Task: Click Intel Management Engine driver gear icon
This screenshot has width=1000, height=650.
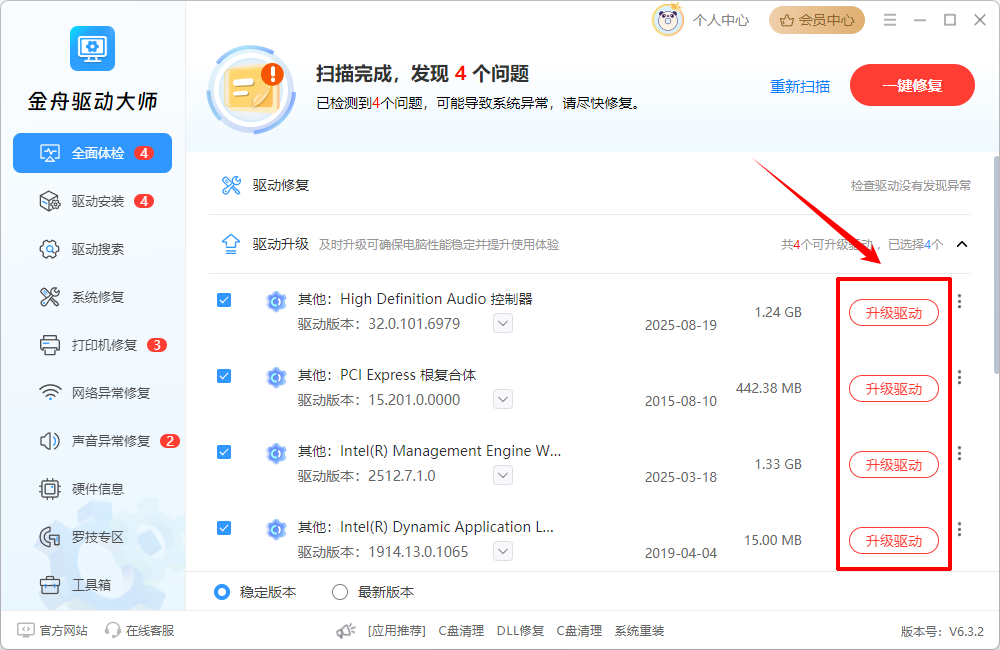Action: (x=276, y=453)
